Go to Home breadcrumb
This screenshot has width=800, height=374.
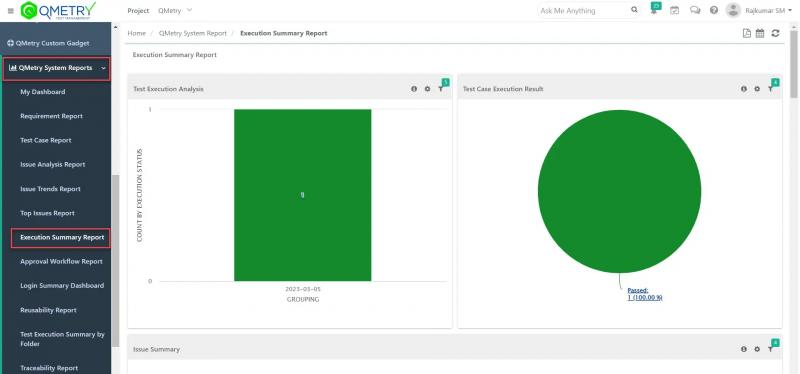tap(136, 33)
